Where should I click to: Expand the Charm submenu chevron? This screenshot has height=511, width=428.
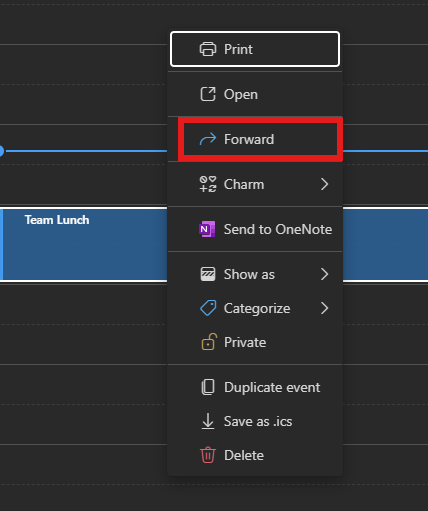click(324, 184)
